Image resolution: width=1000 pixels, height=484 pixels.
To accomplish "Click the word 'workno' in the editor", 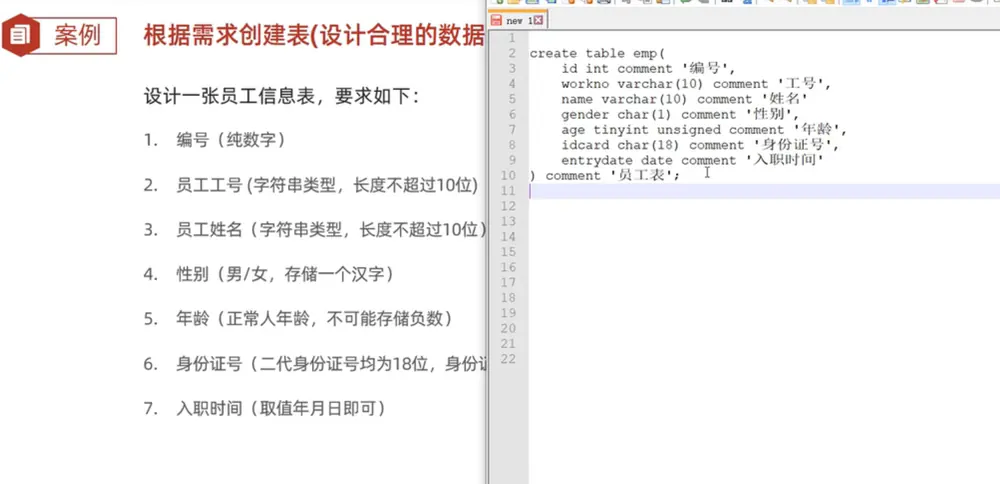I will point(585,84).
